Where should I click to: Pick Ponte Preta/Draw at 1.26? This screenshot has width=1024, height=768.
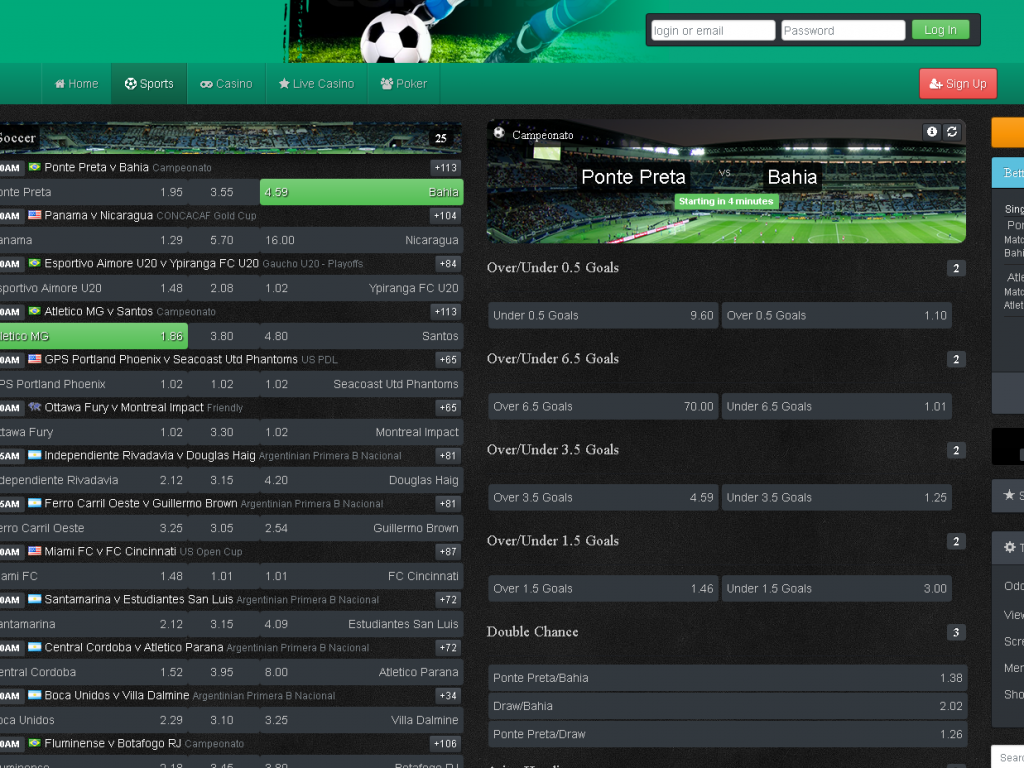(x=728, y=734)
